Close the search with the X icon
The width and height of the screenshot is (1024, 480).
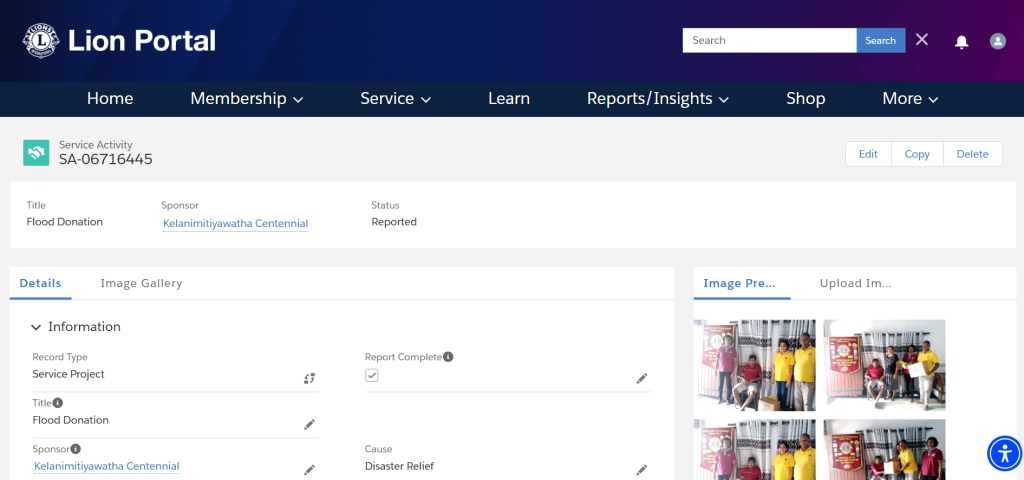tap(921, 40)
